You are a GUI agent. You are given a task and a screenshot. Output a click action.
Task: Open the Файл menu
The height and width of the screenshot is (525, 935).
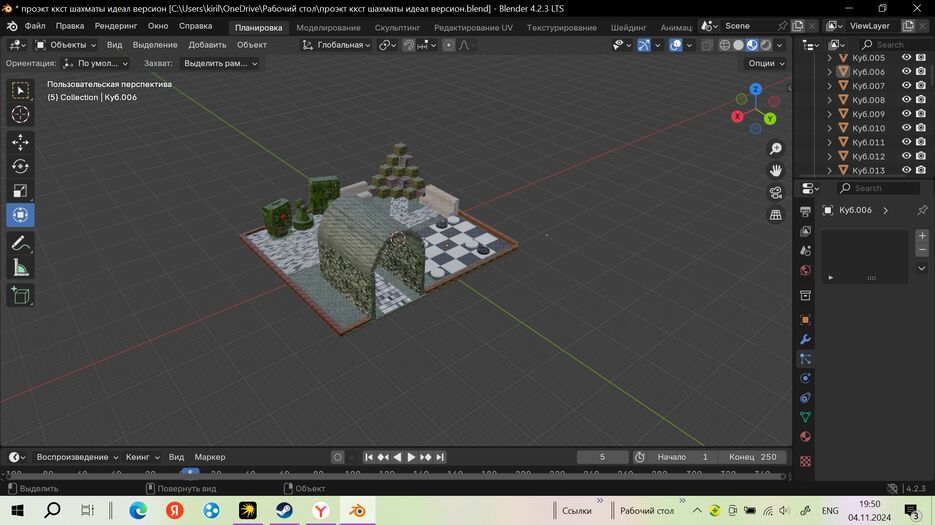pos(35,26)
